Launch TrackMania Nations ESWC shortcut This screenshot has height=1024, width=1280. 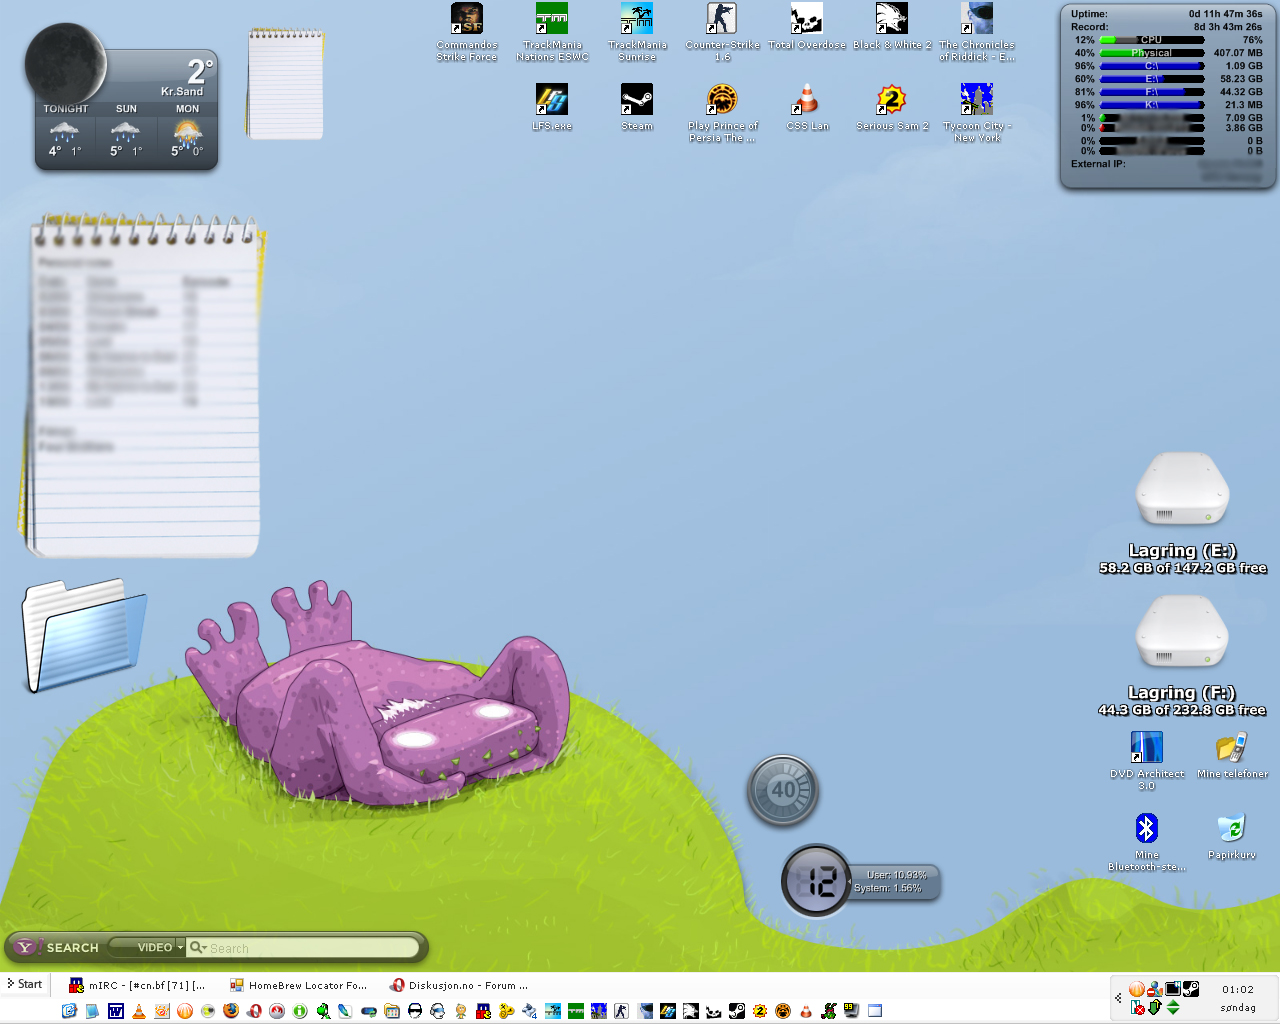coord(552,32)
